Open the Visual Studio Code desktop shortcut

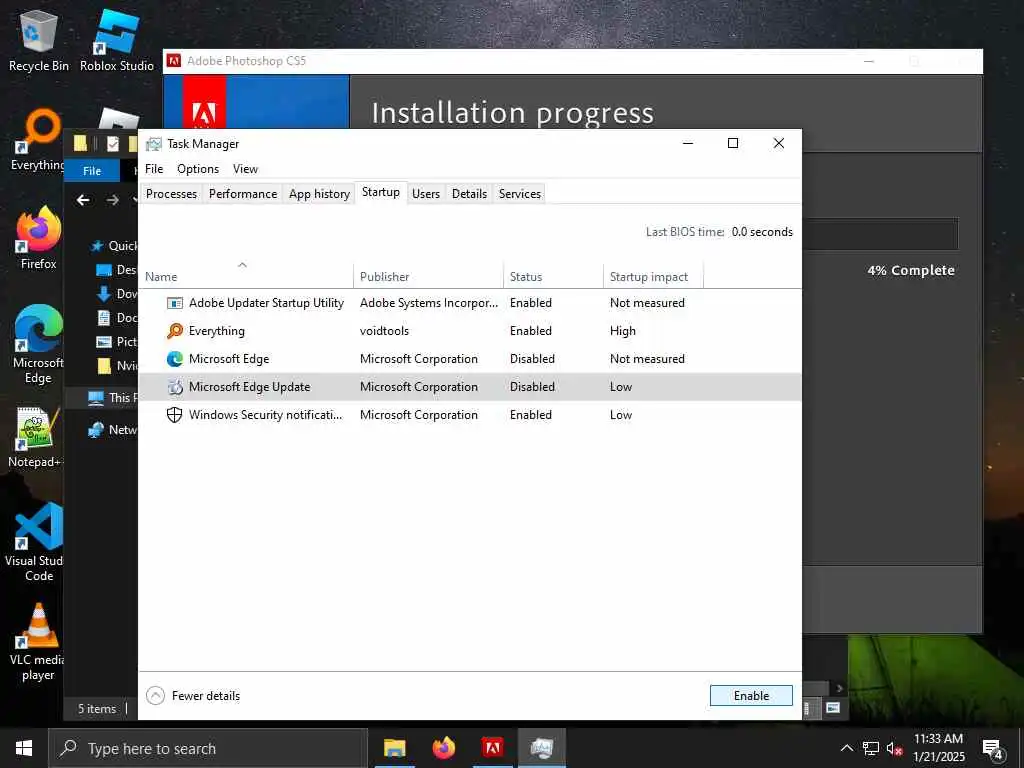pos(37,542)
